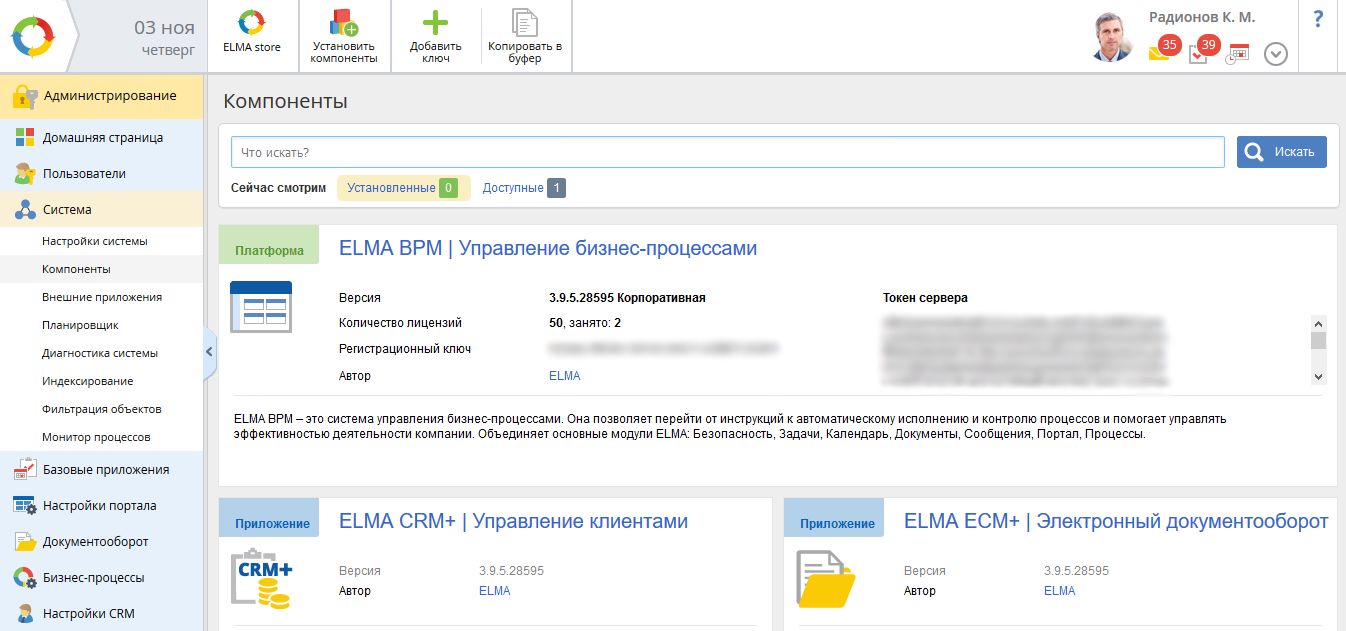Screen dimensions: 1346x631
Task: Collapse the left sidebar with arrow handle
Action: click(x=209, y=352)
